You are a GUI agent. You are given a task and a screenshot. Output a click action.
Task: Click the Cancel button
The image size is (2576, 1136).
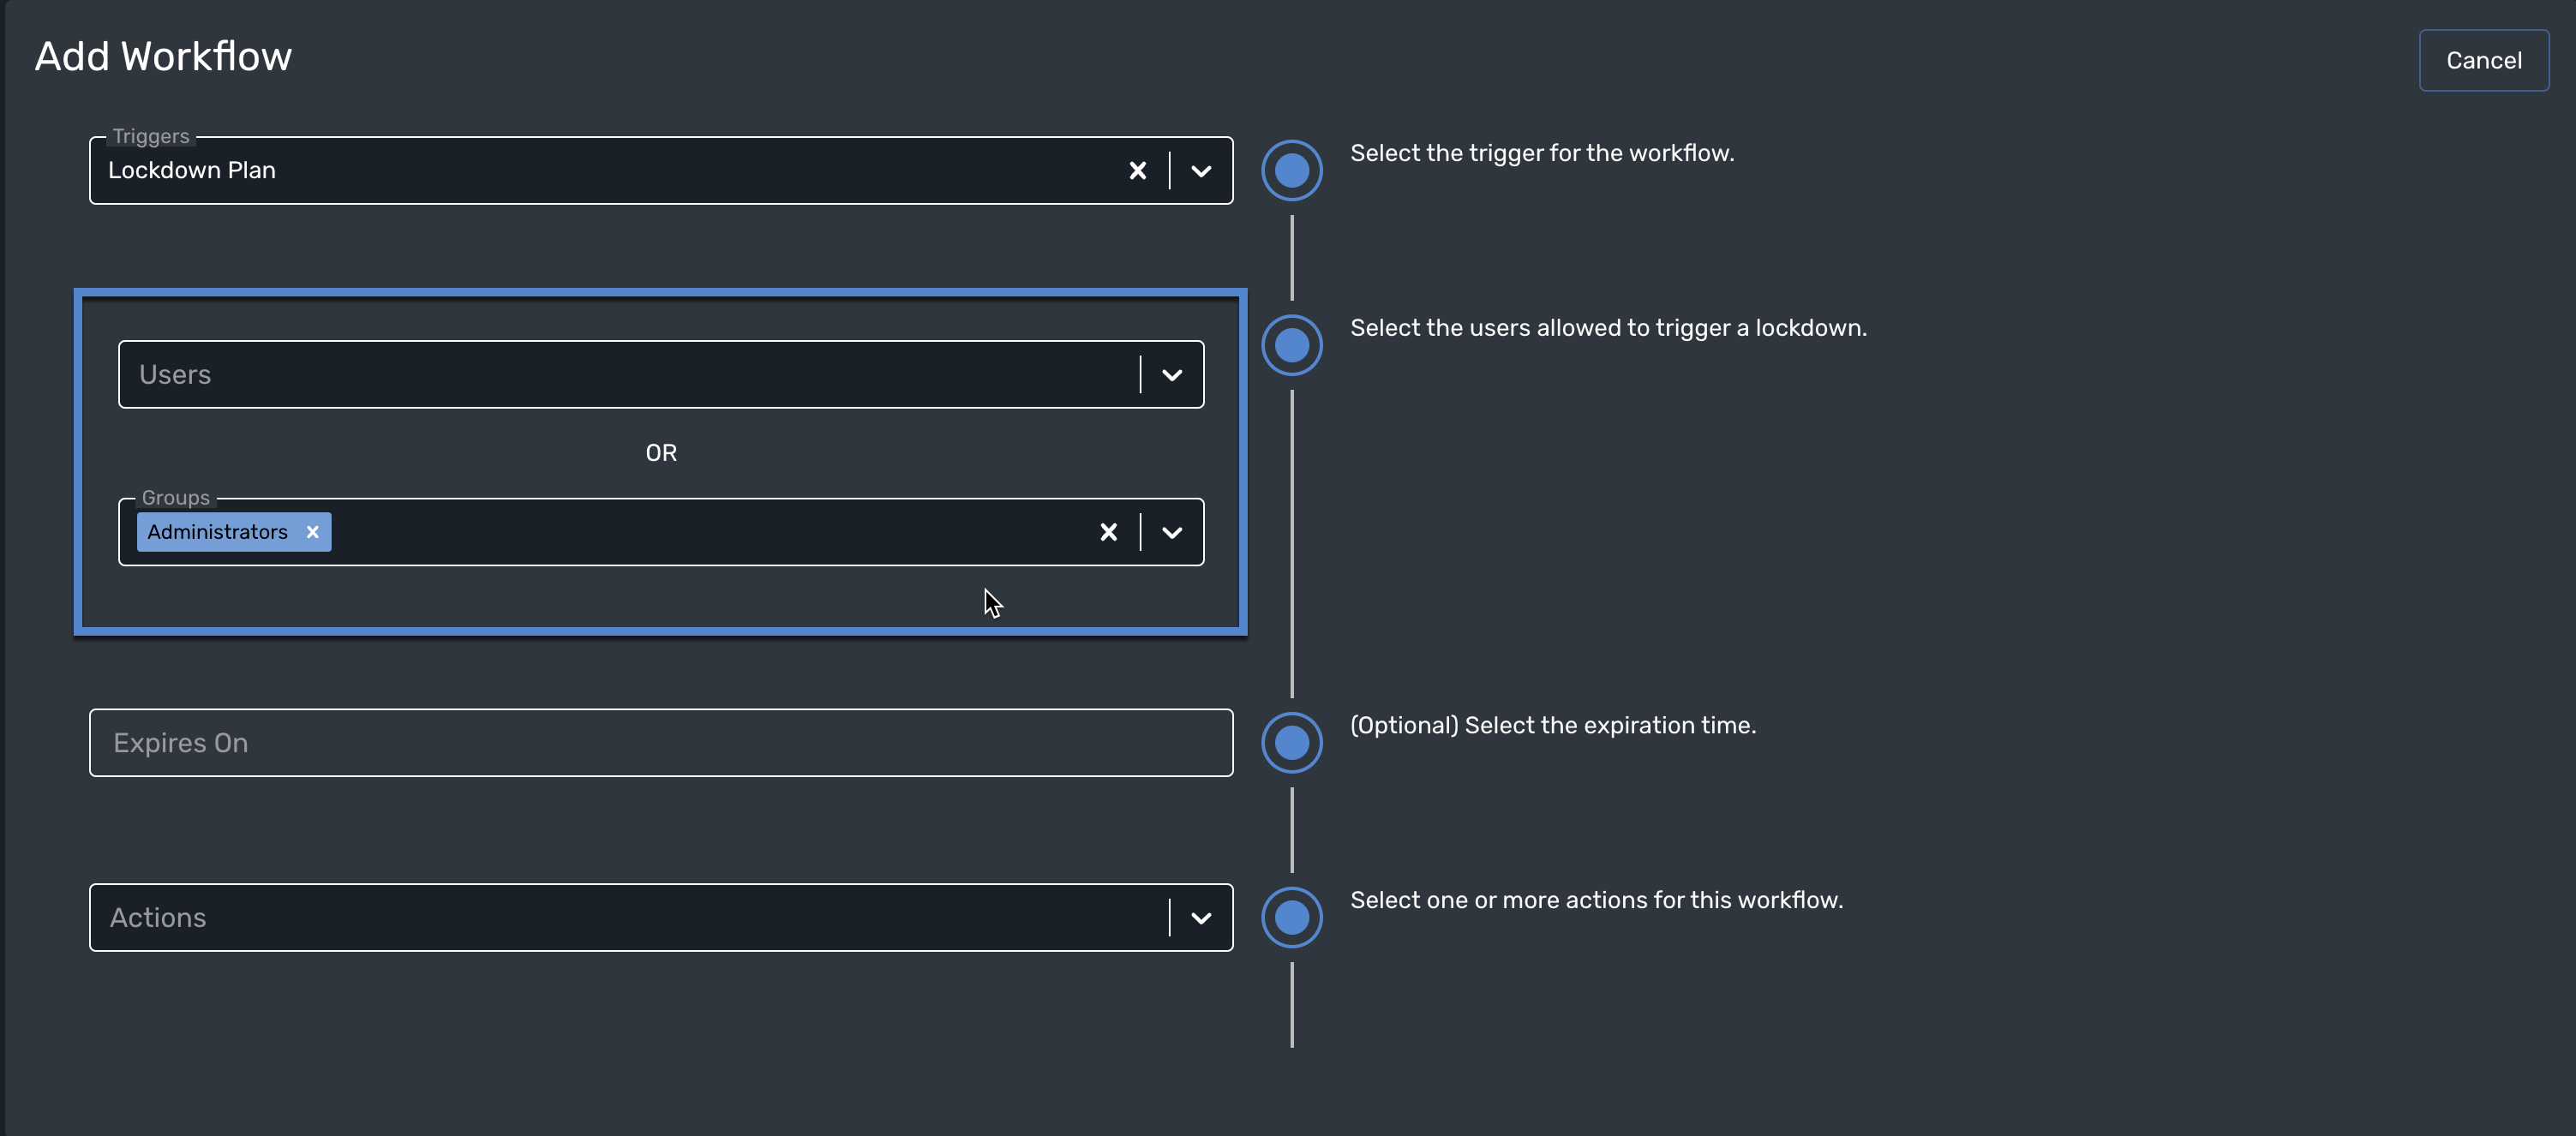coord(2483,60)
